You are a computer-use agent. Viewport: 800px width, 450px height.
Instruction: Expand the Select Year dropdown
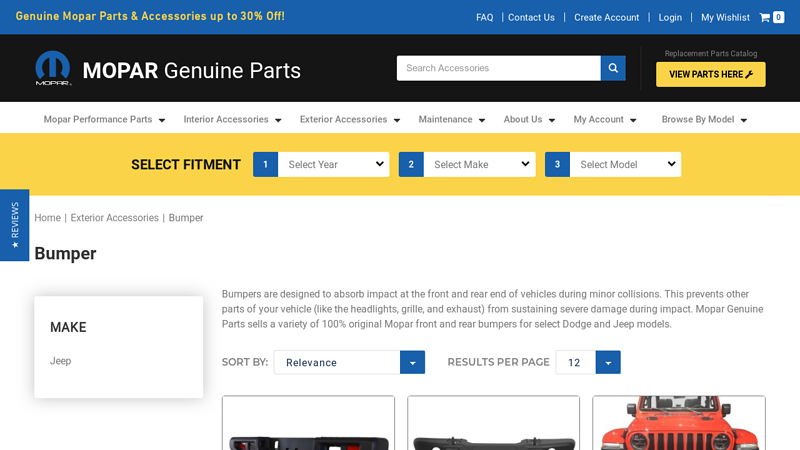tap(333, 164)
